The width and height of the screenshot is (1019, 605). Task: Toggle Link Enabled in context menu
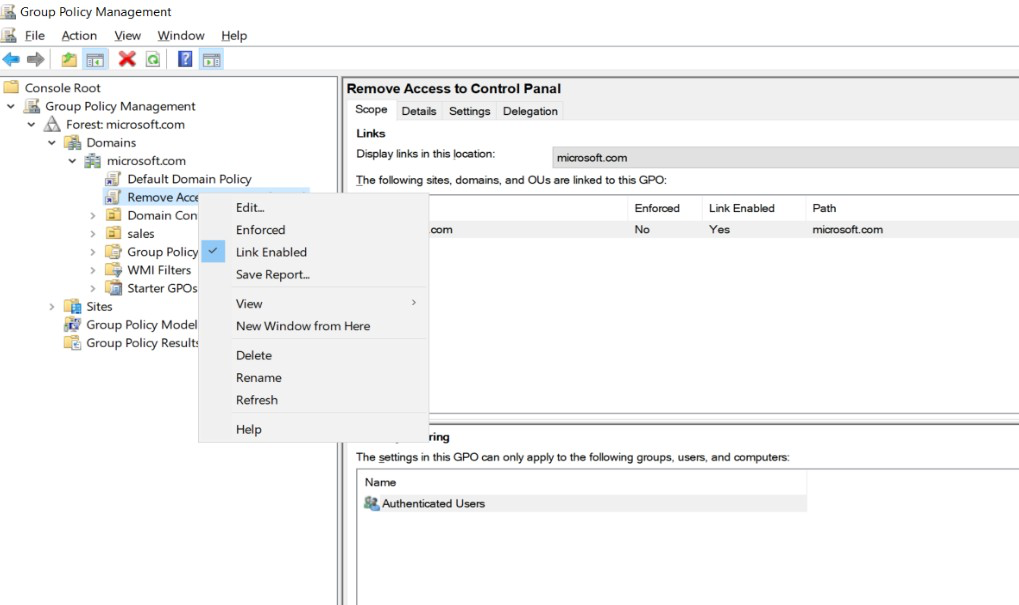click(313, 252)
